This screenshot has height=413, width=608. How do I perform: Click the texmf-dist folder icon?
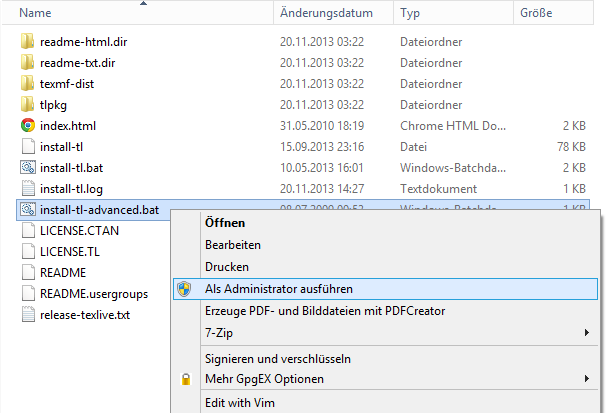[28, 83]
